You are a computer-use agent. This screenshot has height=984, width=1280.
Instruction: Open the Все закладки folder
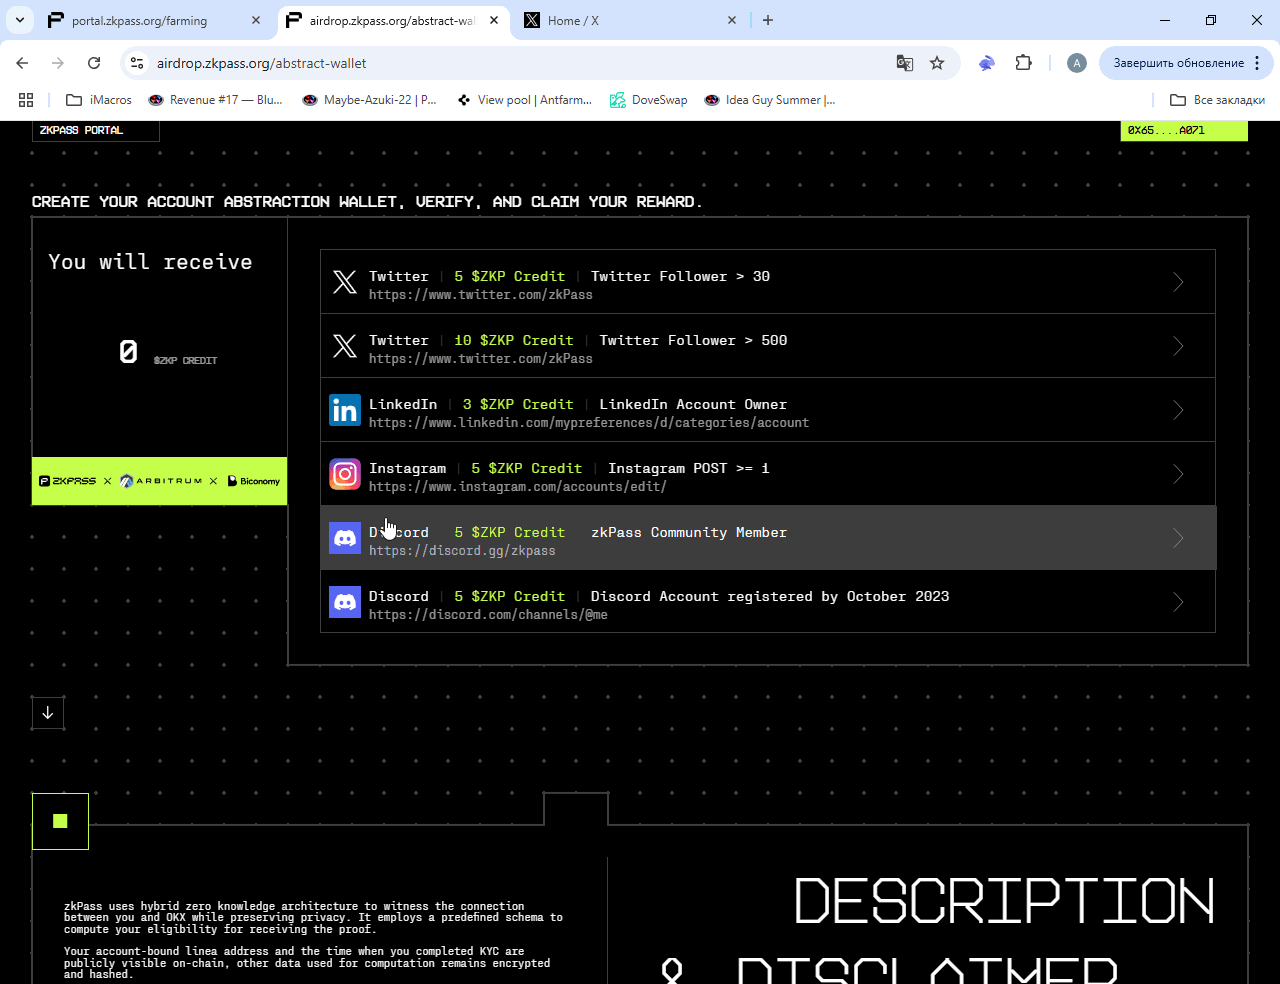[1217, 100]
